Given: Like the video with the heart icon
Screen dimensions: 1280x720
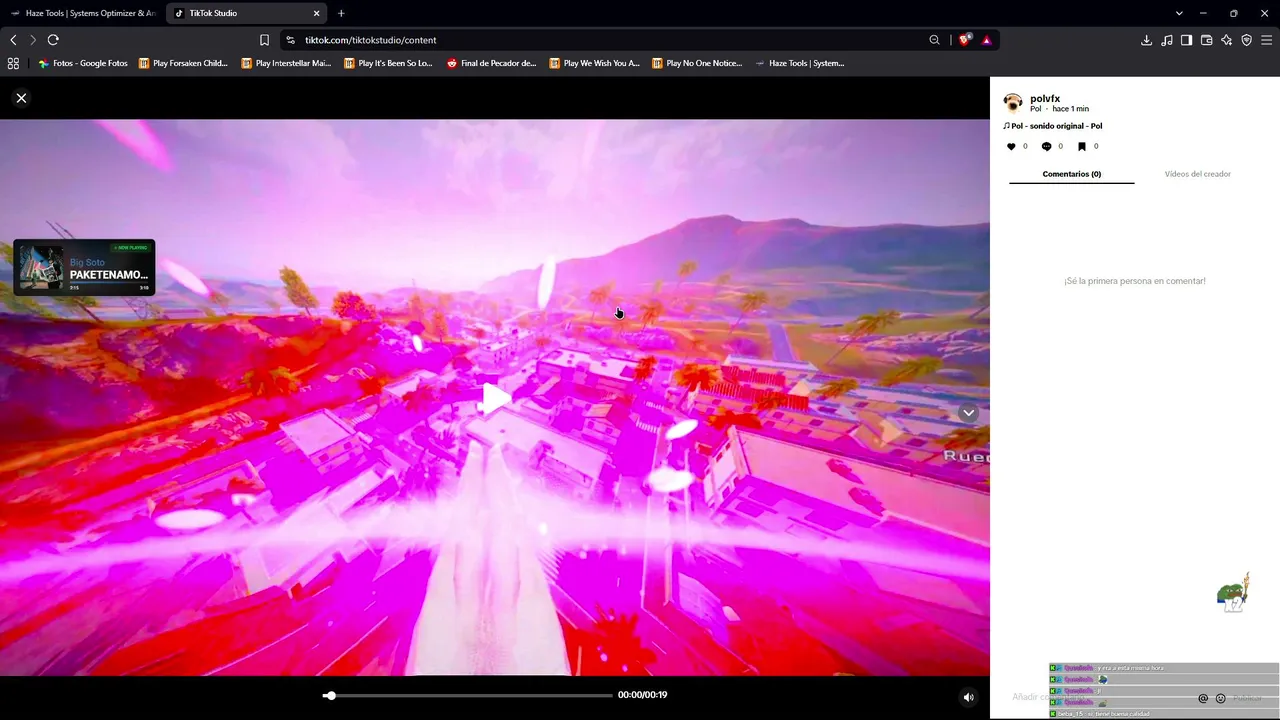Looking at the screenshot, I should click(1011, 146).
